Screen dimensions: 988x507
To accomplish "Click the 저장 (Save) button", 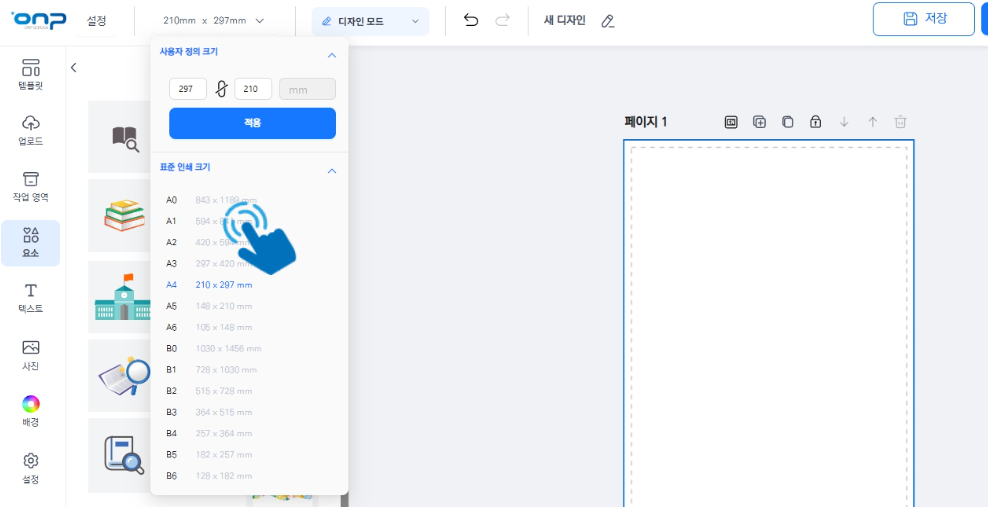I will tap(923, 18).
